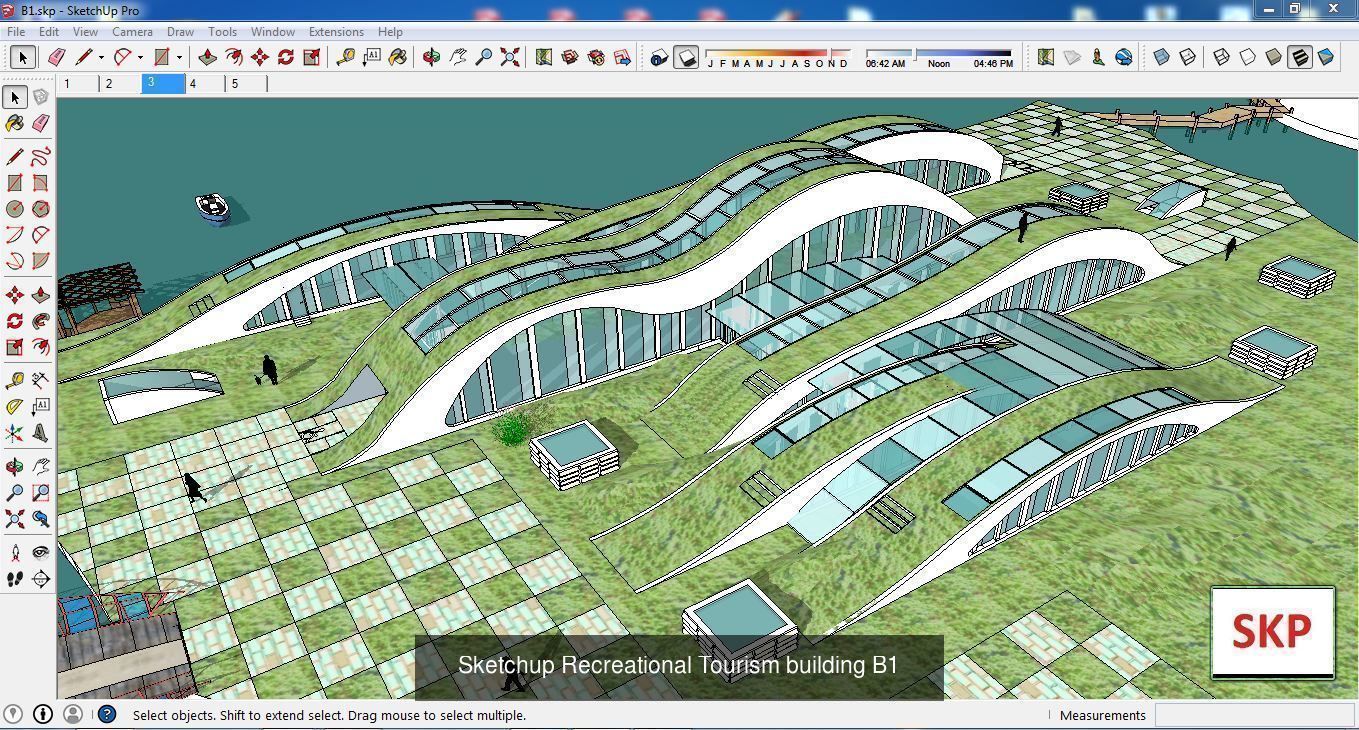Select the Section Plane tool
Viewport: 1359px width, 730px height.
(41, 579)
